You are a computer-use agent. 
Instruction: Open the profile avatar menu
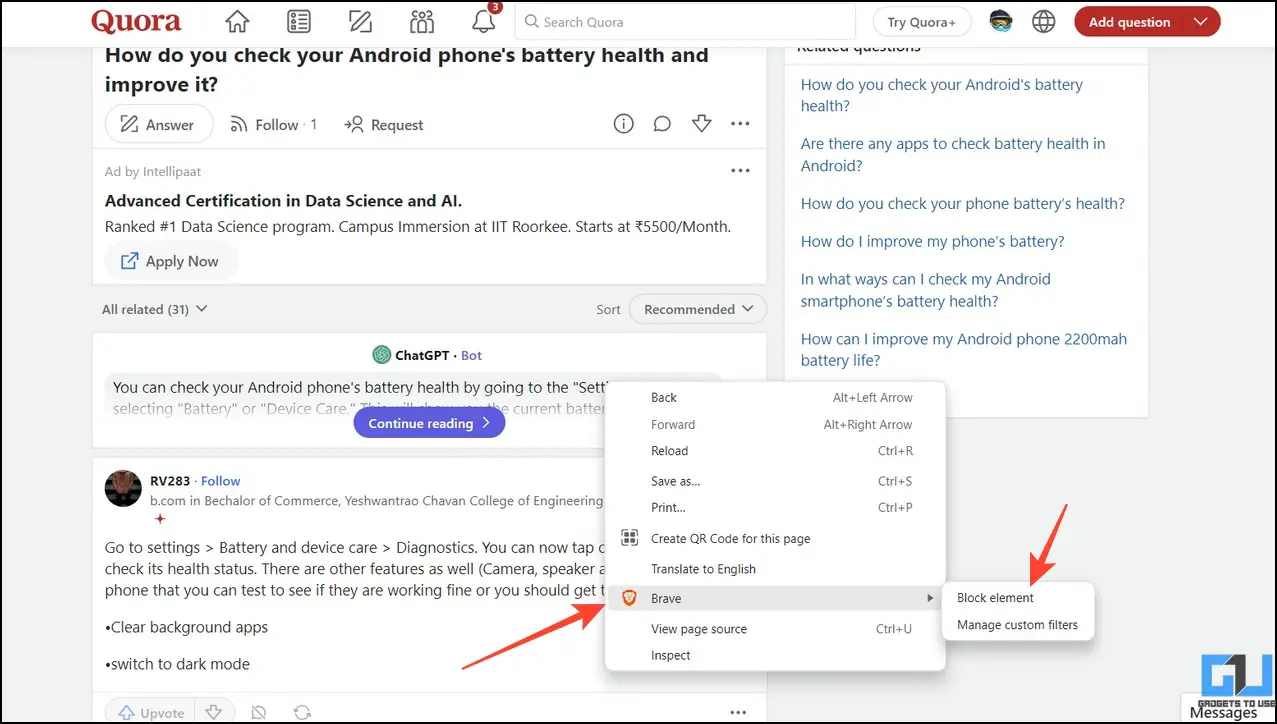1001,21
